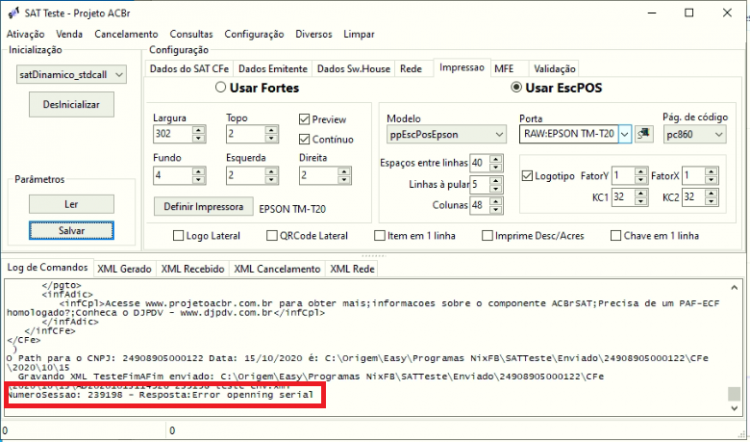Switch to the XML Gerado tab
The image size is (750, 442).
coord(124,269)
